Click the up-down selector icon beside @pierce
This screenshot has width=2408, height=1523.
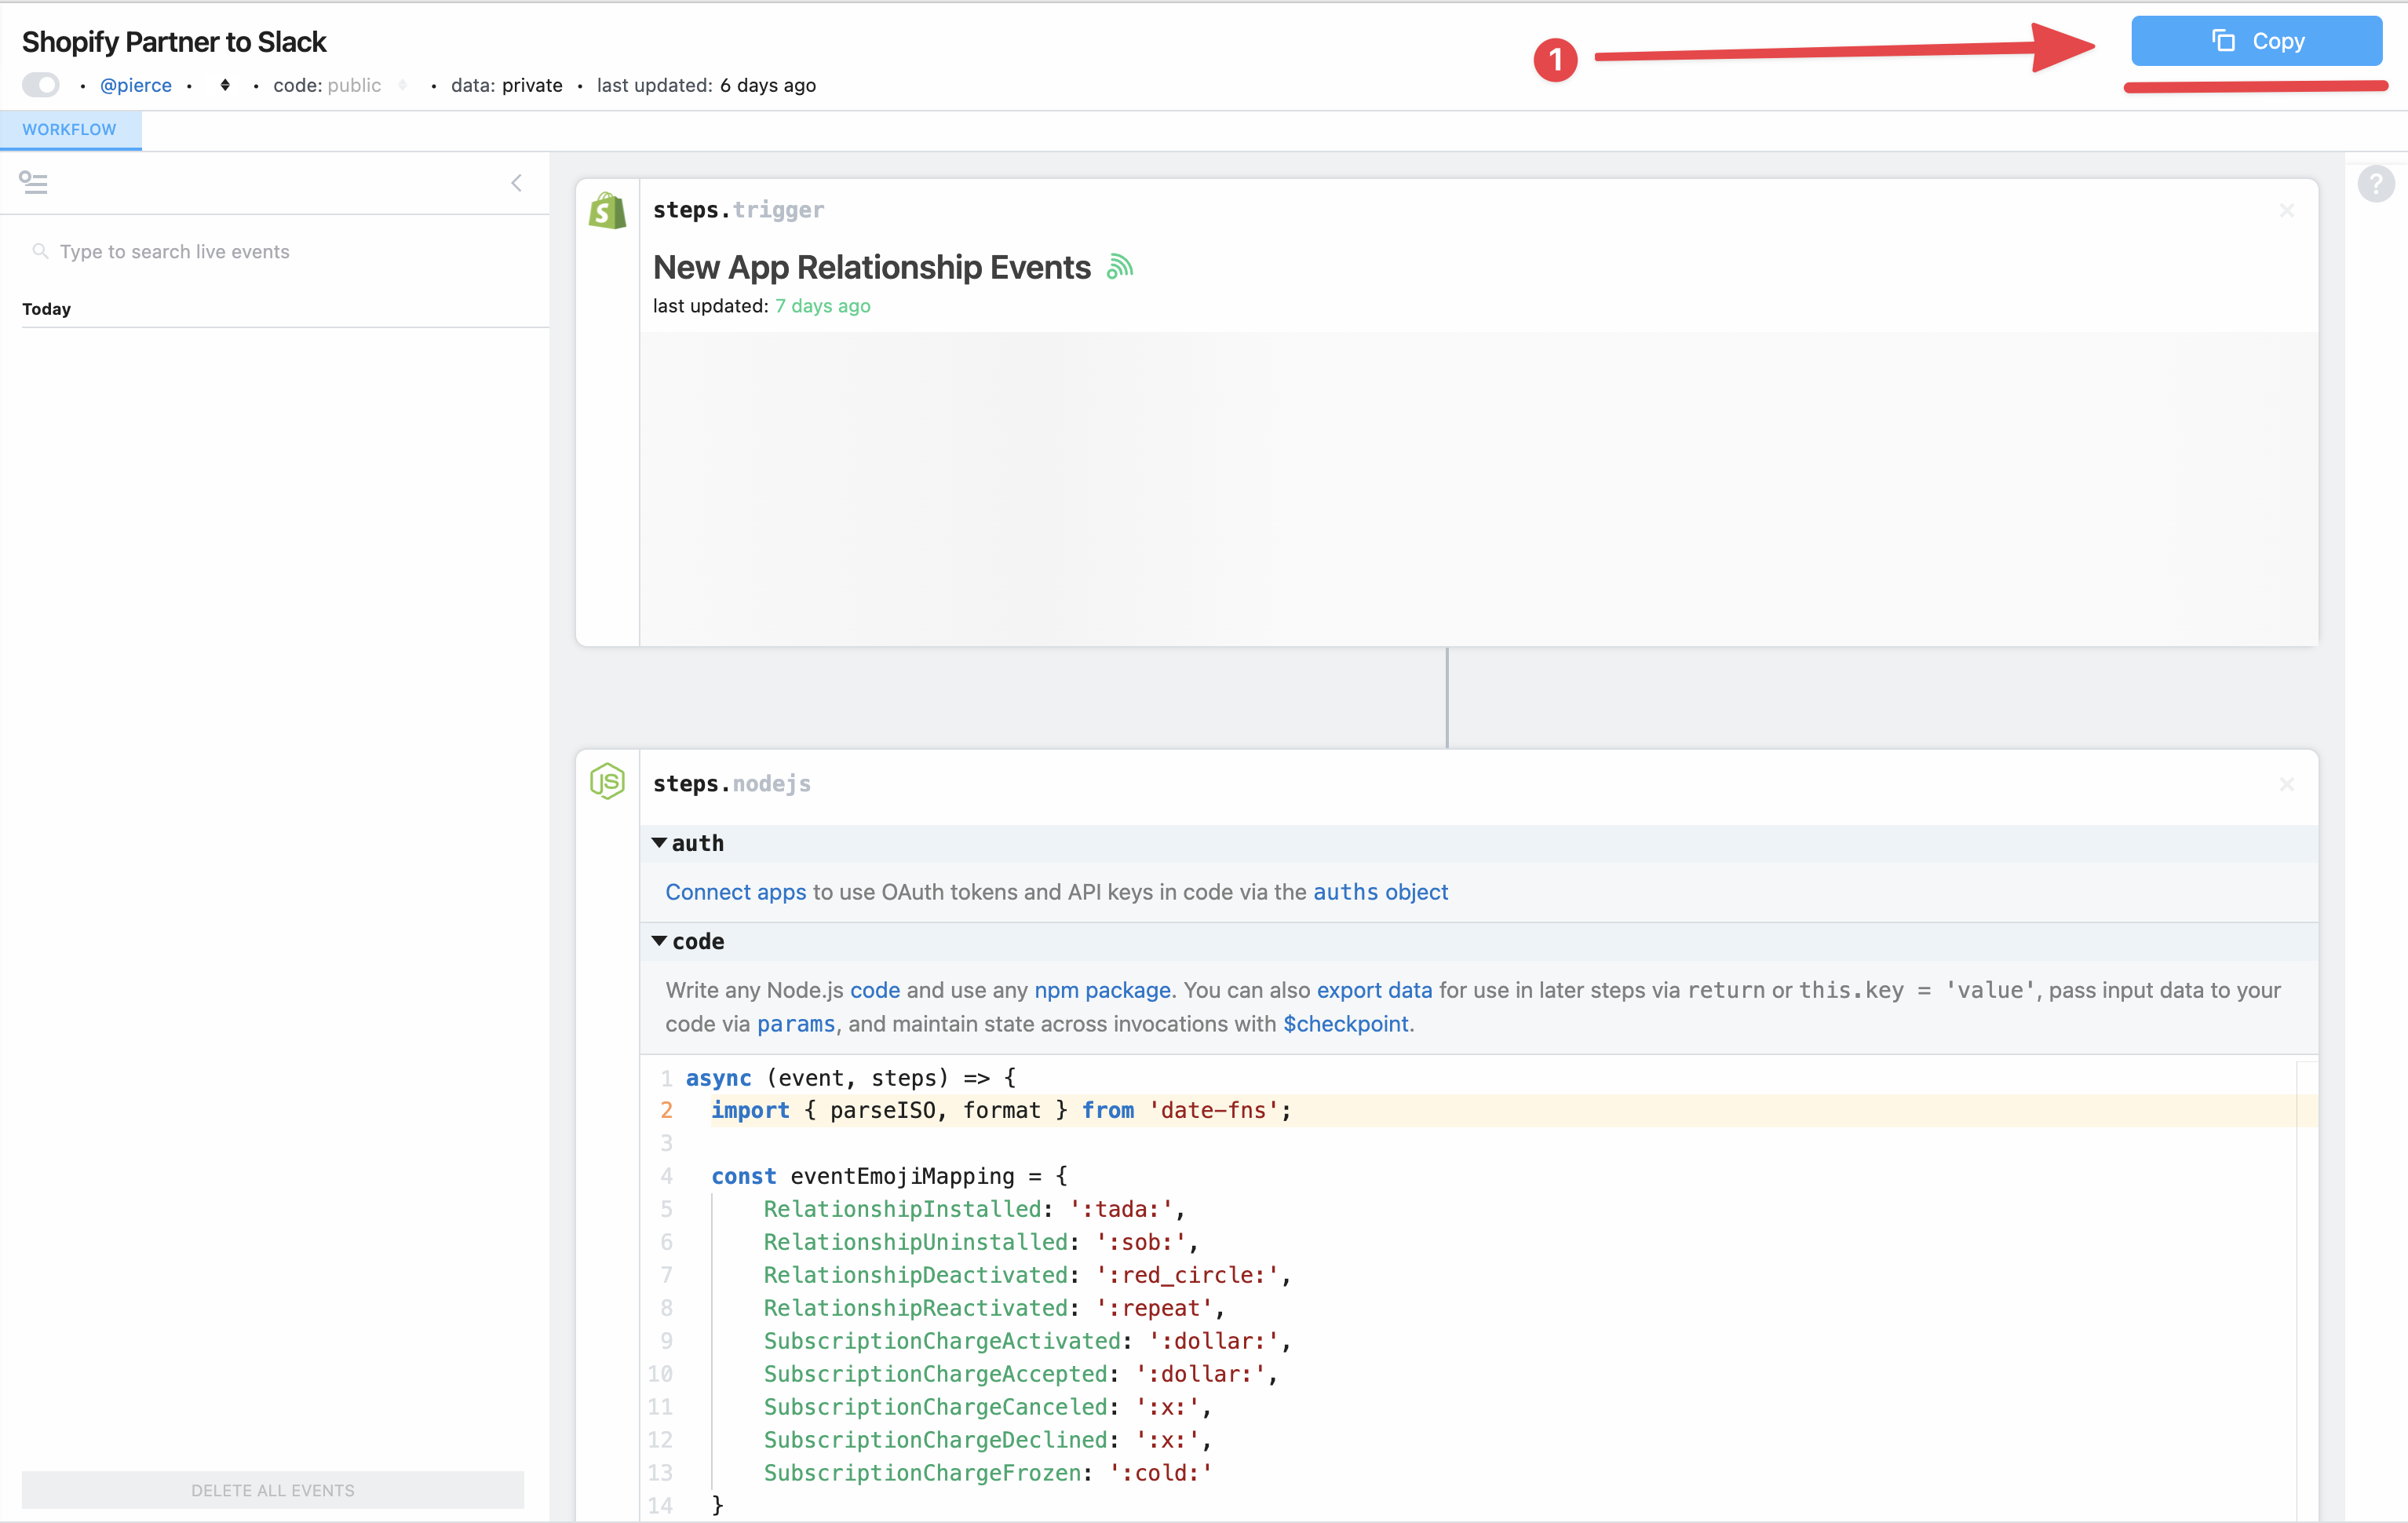click(x=225, y=85)
